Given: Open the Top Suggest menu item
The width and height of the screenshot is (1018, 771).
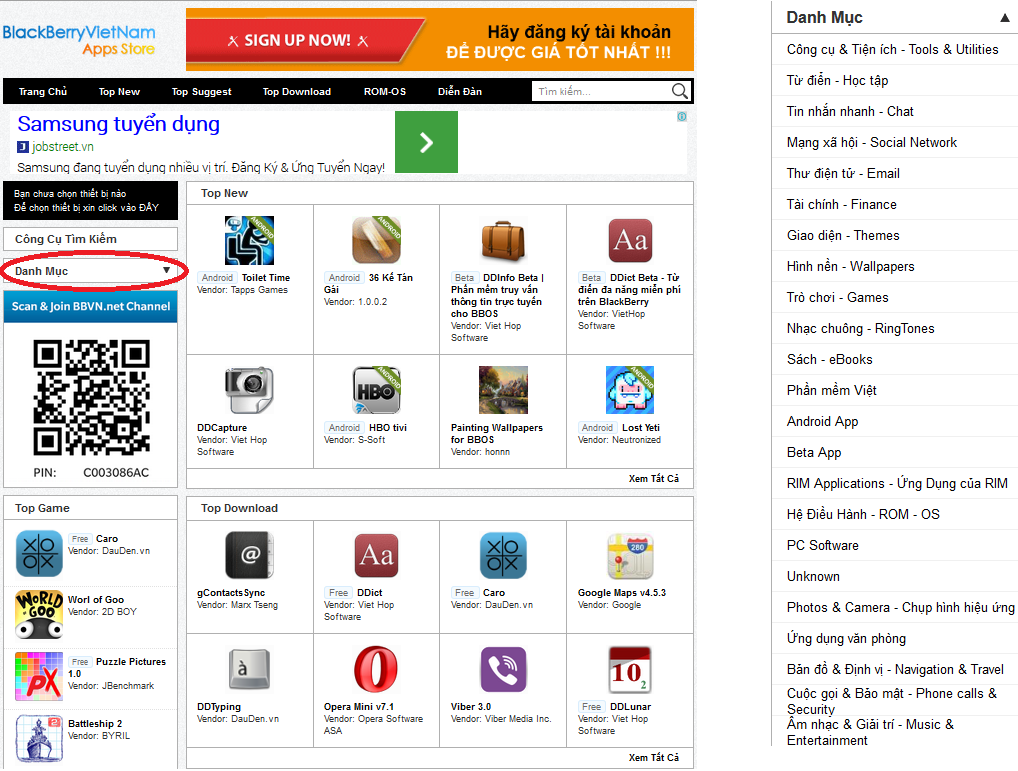Looking at the screenshot, I should 201,92.
